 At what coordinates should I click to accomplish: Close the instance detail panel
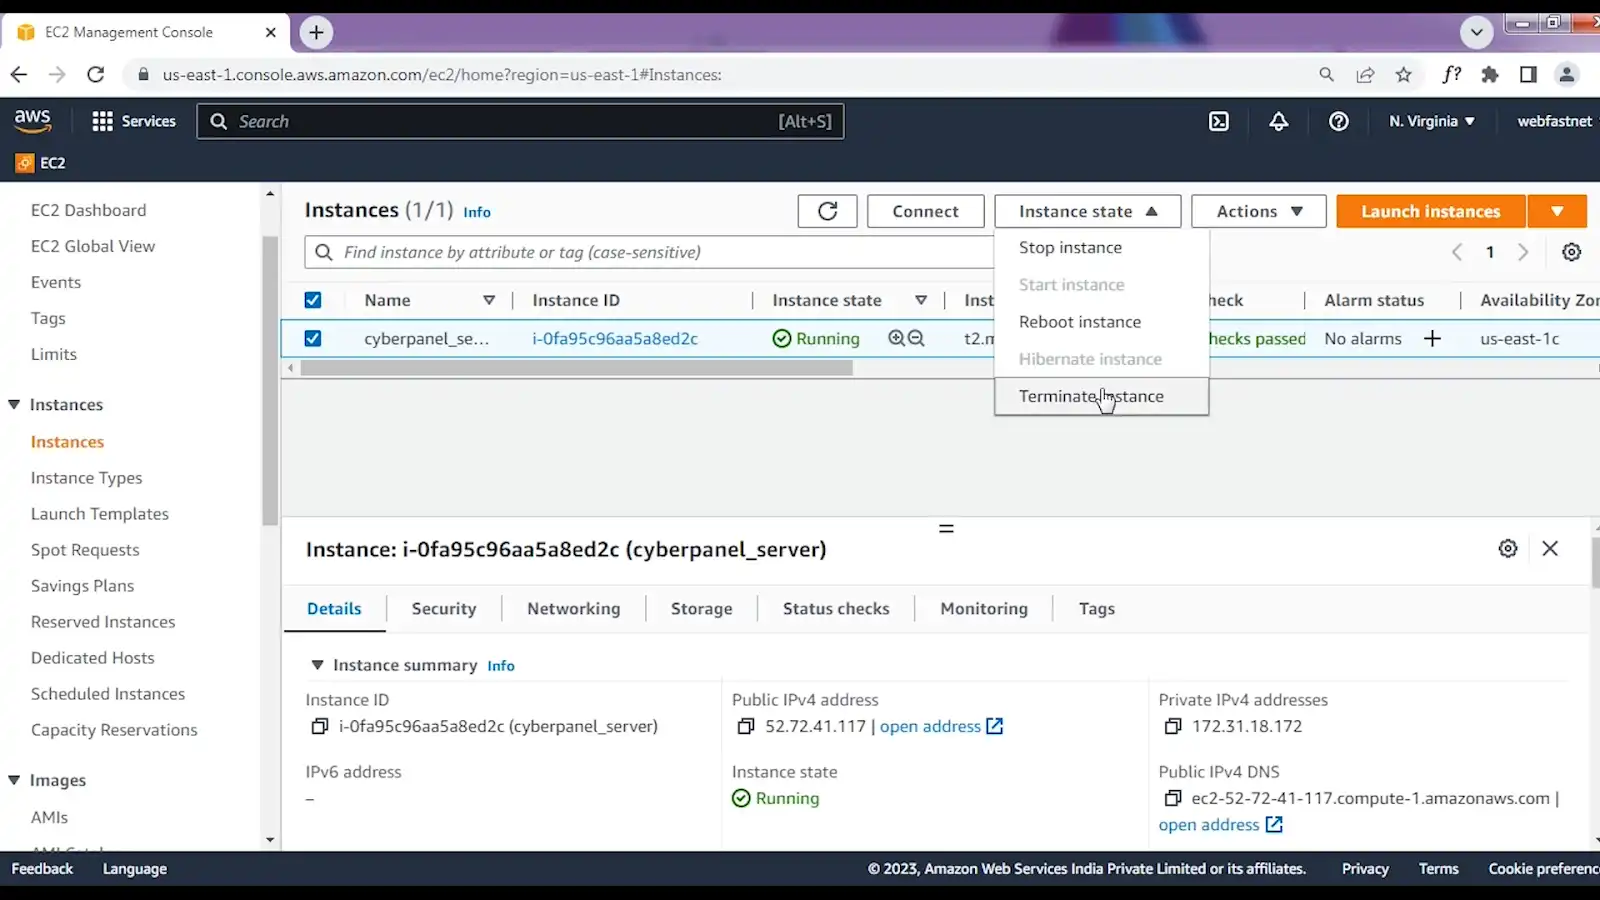point(1550,548)
